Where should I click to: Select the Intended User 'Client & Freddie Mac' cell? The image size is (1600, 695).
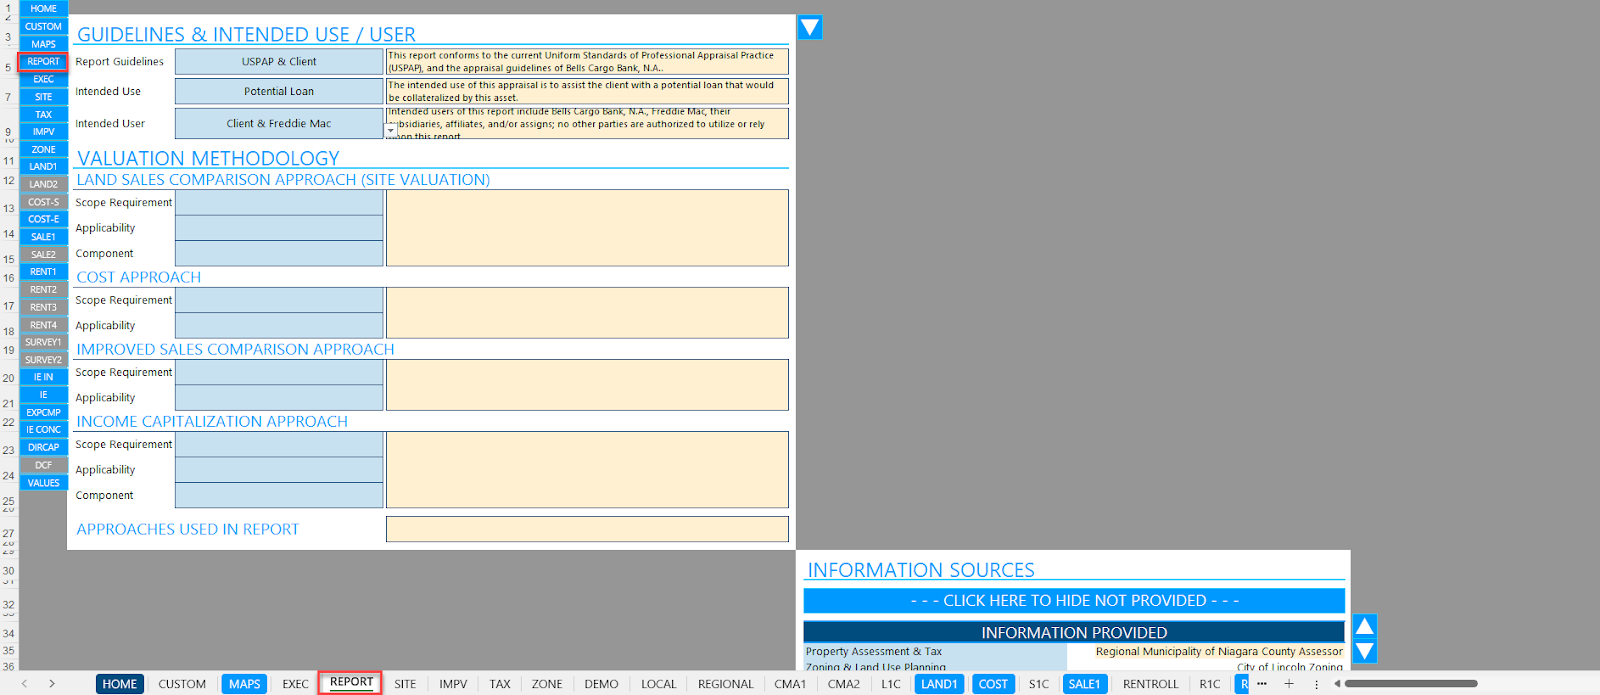click(279, 123)
